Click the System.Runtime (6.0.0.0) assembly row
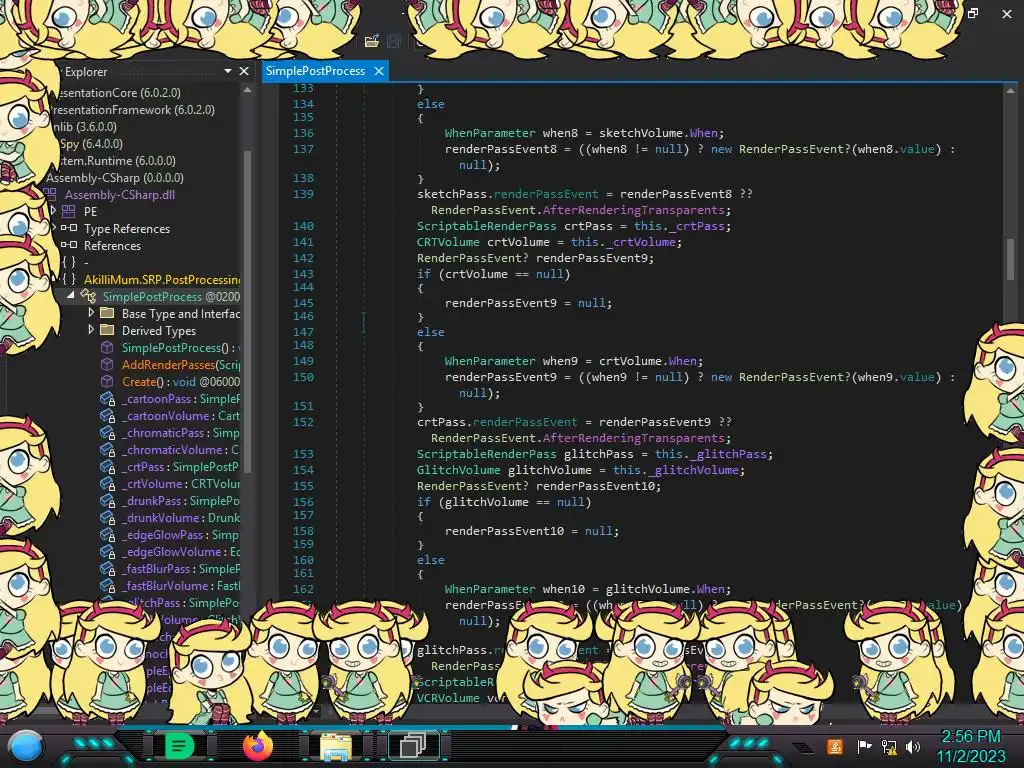The image size is (1024, 768). coord(118,160)
